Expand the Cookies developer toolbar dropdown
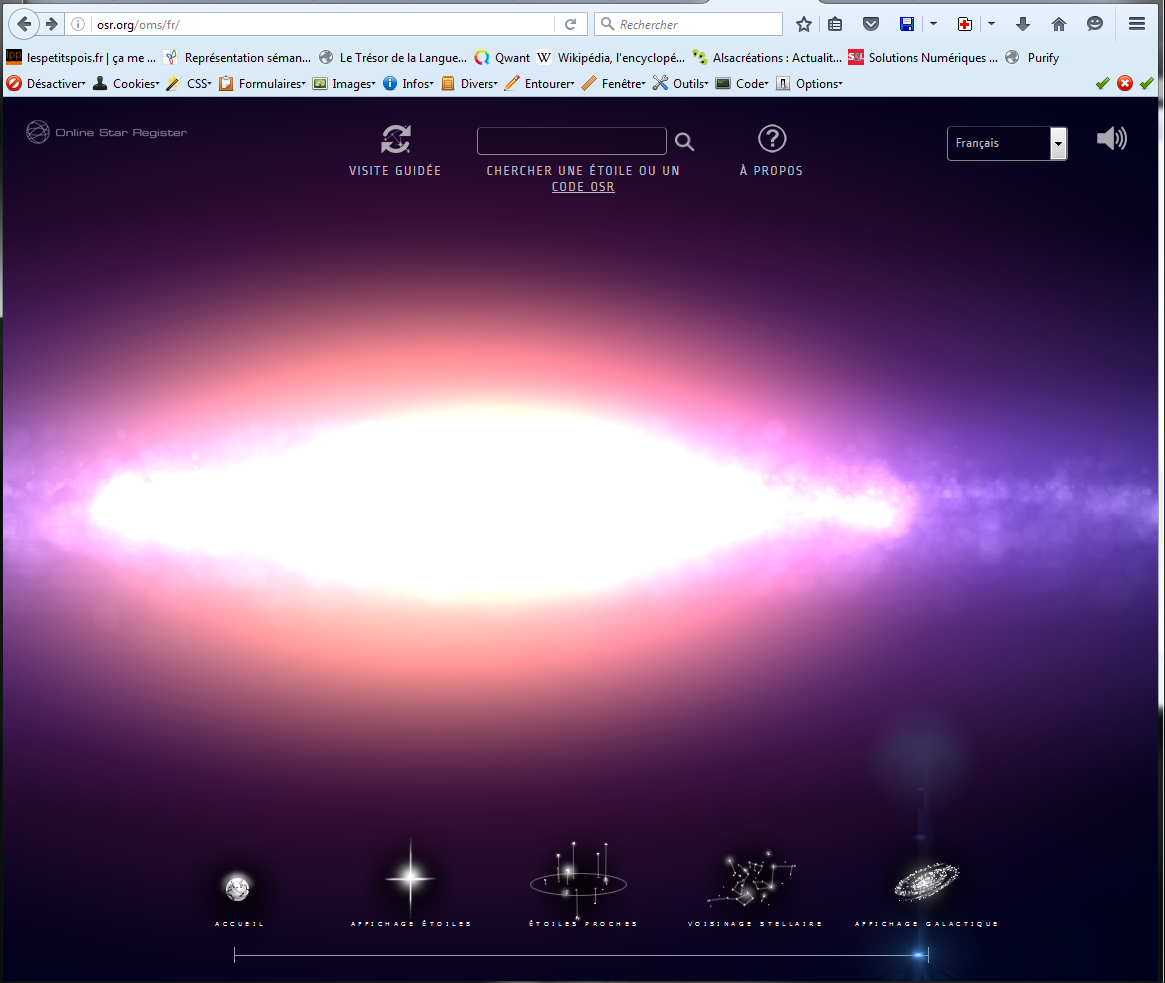Viewport: 1165px width, 983px height. [x=126, y=84]
